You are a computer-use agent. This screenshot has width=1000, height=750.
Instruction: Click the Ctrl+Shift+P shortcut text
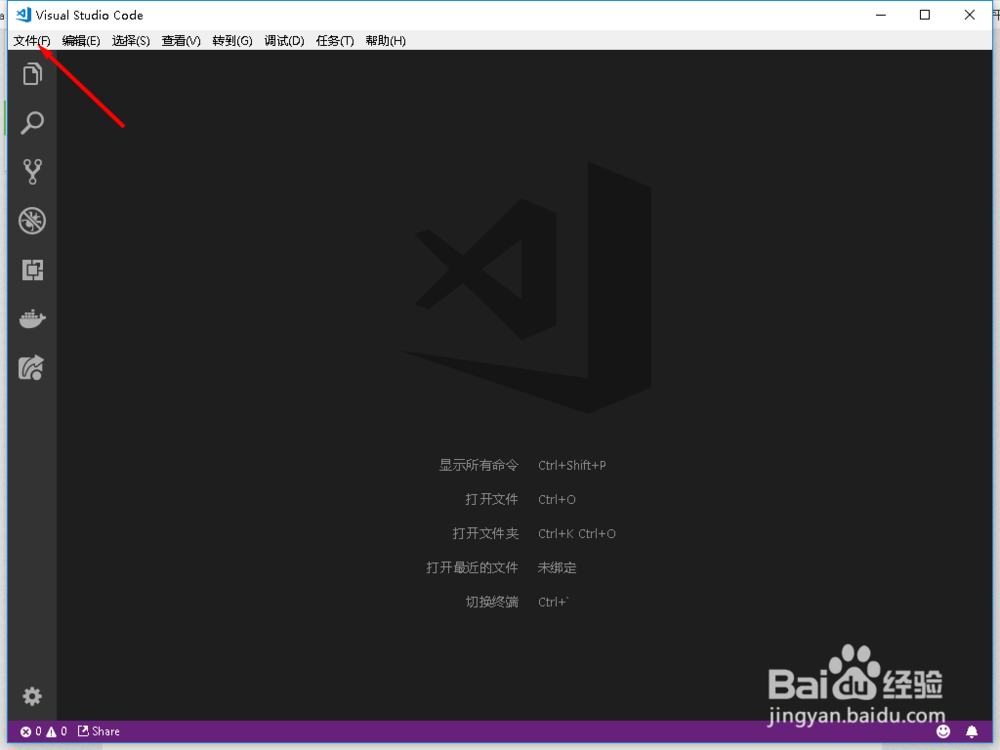[x=572, y=466]
